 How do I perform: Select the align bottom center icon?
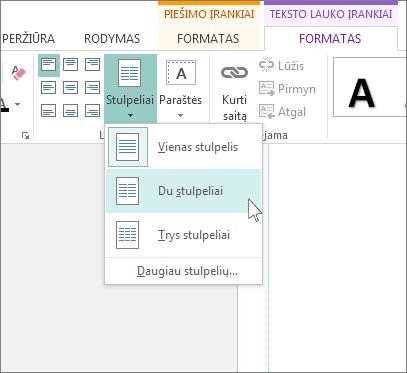(70, 110)
